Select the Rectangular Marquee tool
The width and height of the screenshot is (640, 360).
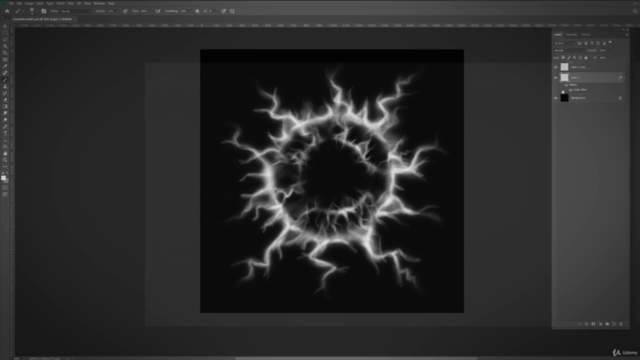click(x=5, y=33)
